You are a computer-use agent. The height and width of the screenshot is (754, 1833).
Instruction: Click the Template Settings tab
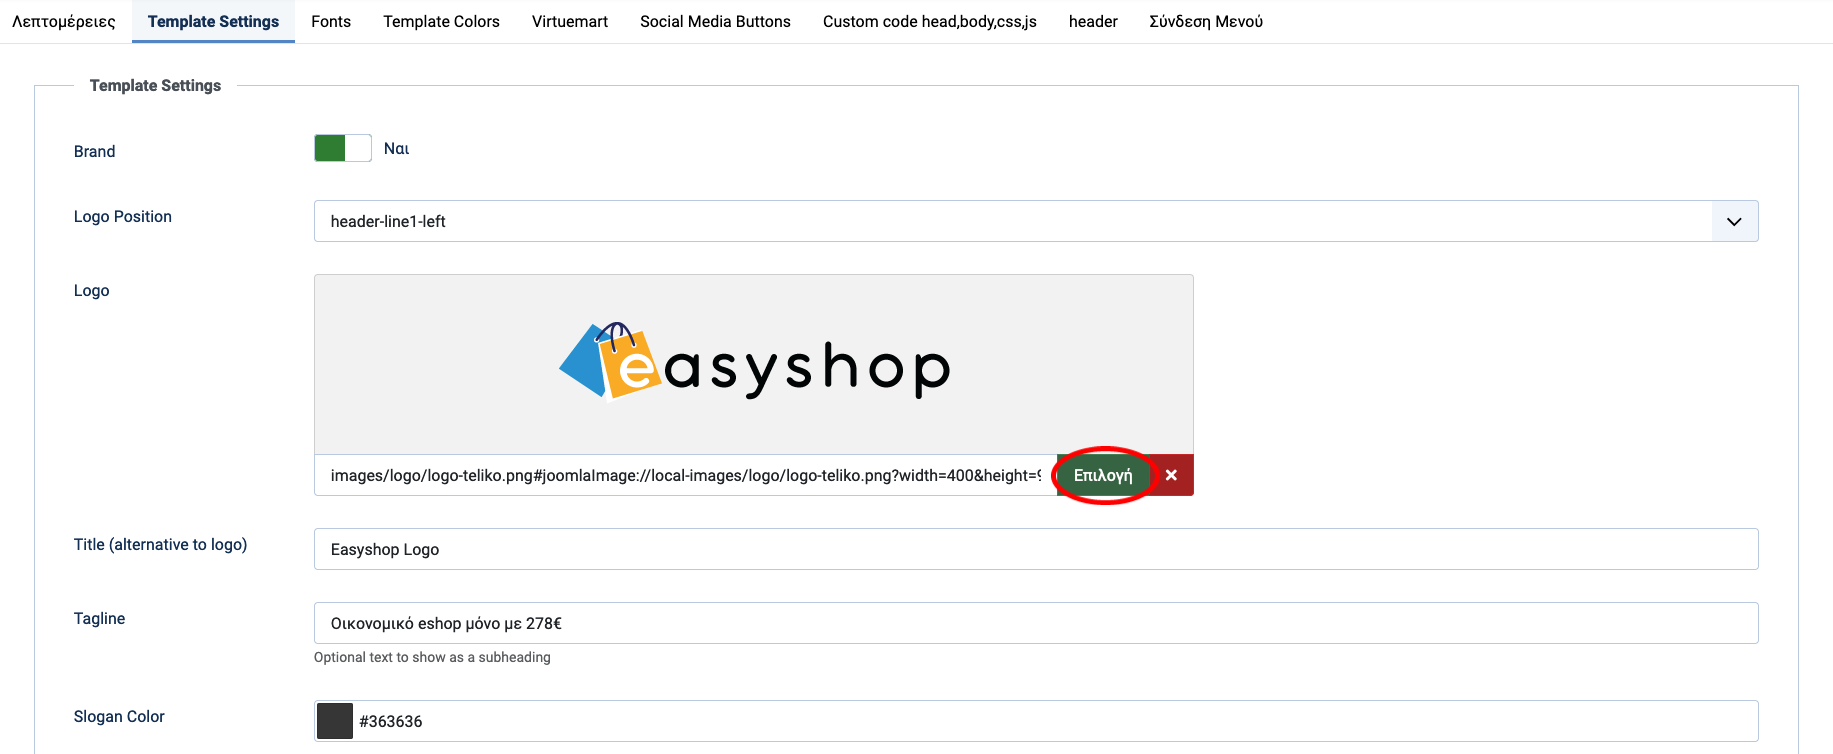(x=213, y=21)
